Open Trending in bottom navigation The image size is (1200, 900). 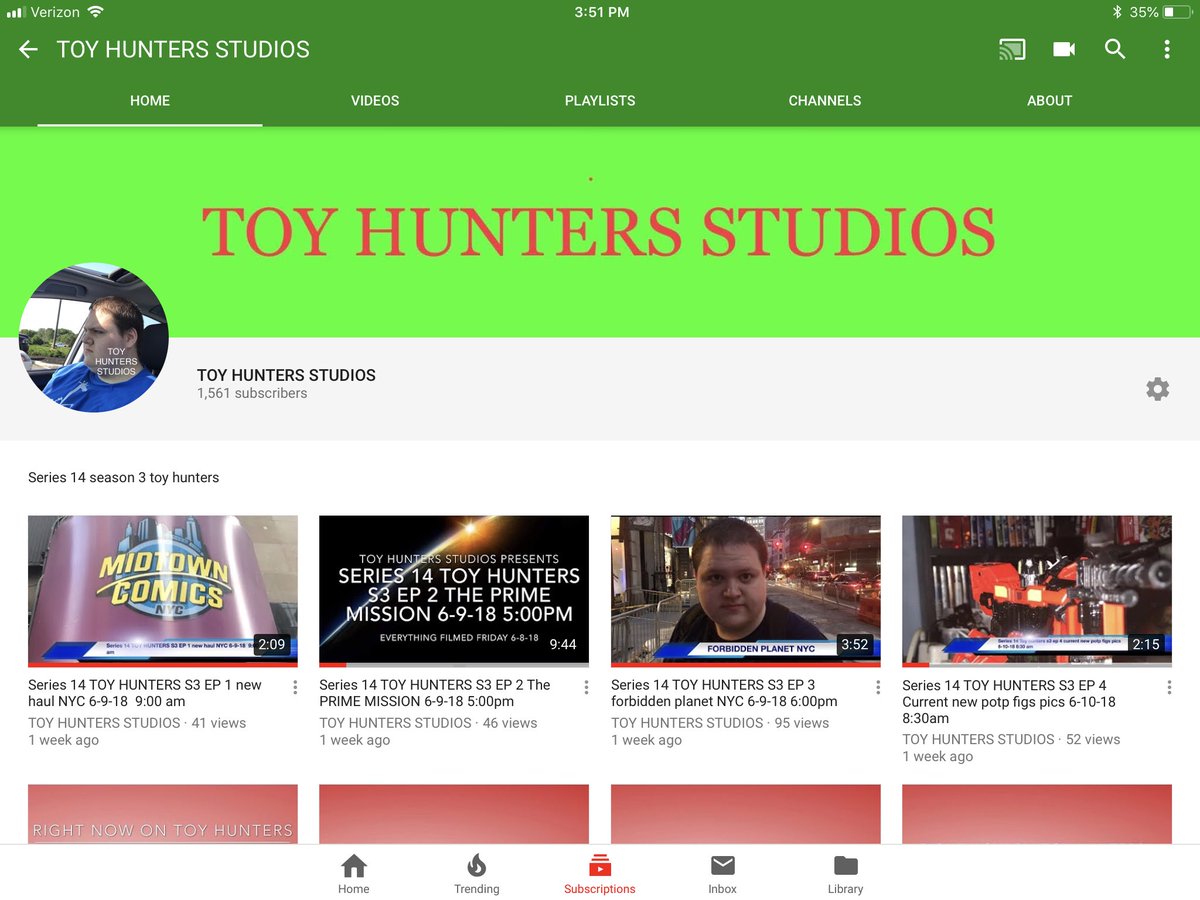click(x=477, y=873)
